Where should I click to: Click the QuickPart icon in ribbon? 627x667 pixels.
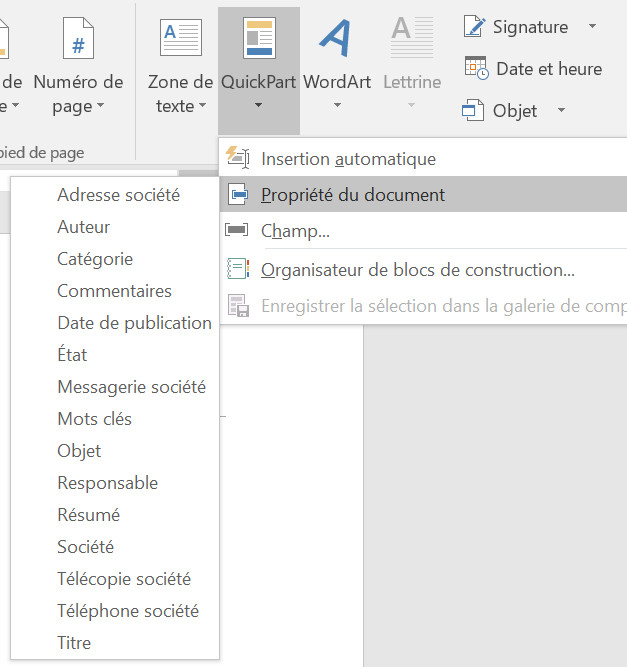point(259,38)
